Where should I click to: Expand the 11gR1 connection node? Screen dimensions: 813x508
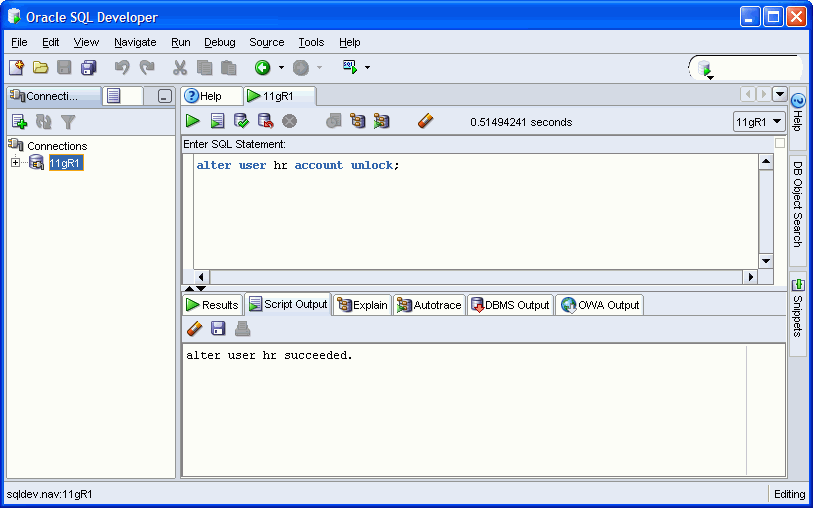[x=16, y=163]
